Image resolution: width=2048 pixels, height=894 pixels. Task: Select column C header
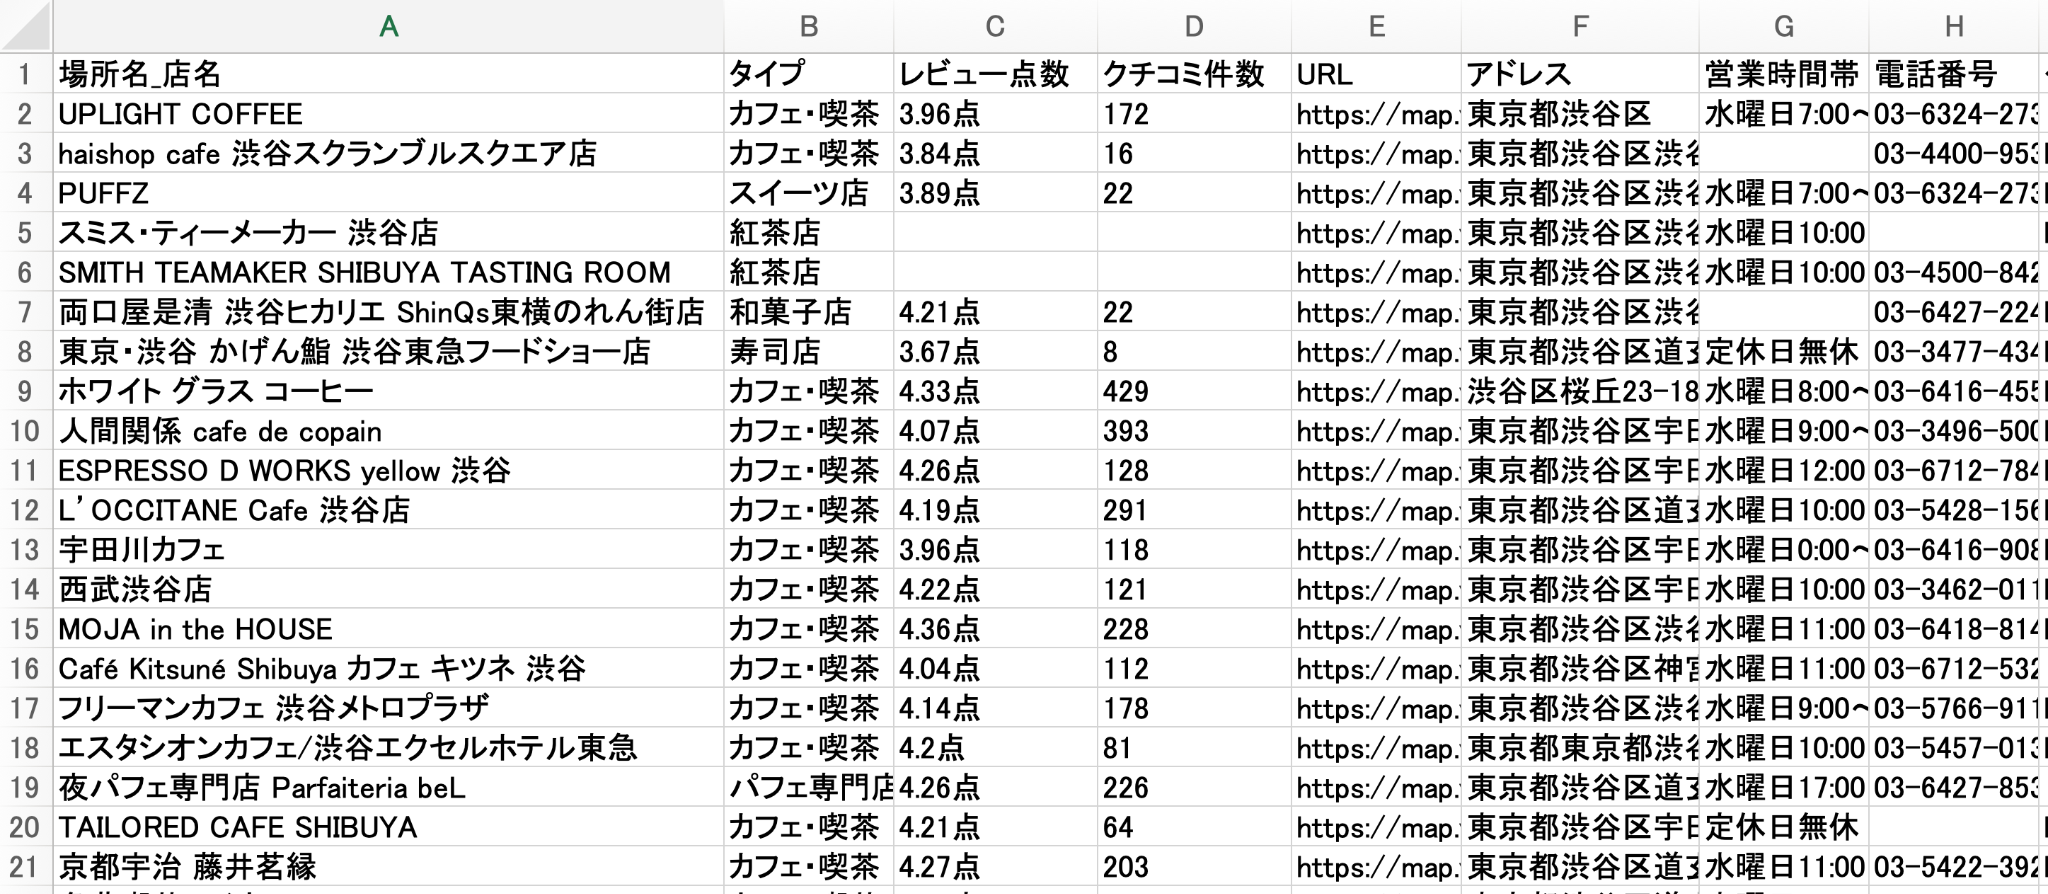(x=995, y=26)
